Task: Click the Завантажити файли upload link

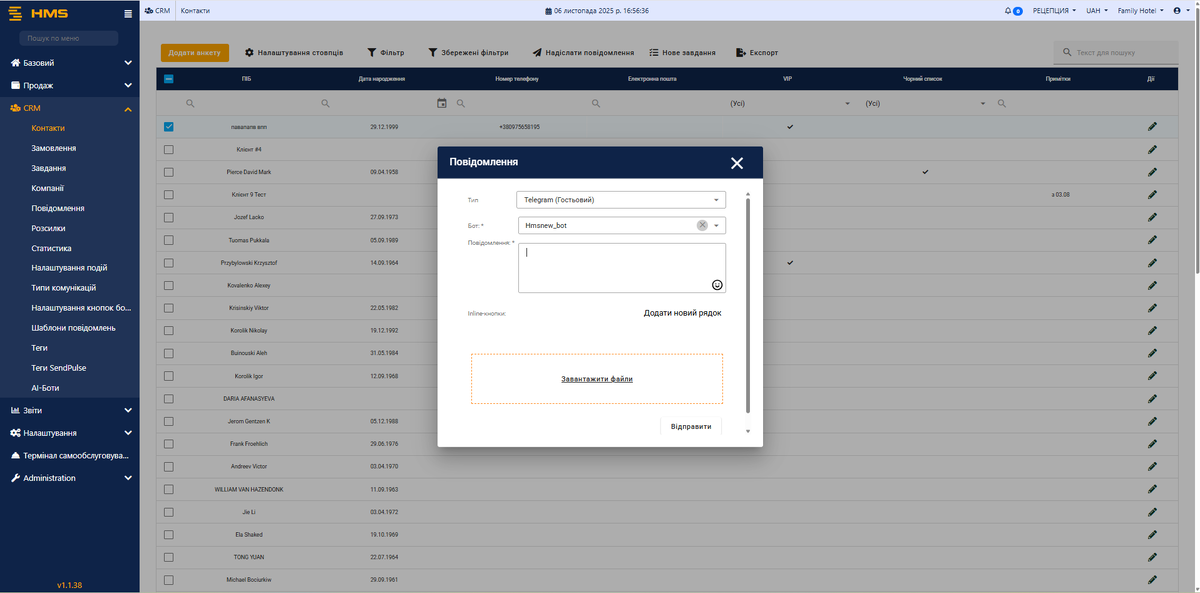Action: point(597,379)
